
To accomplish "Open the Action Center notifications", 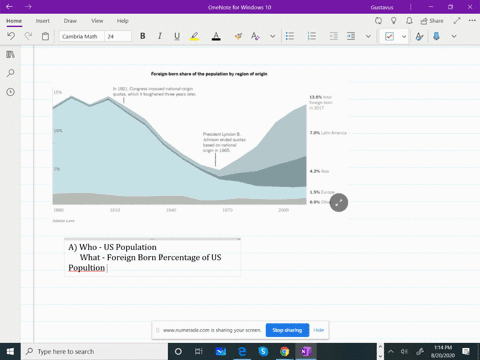I will click(x=466, y=351).
